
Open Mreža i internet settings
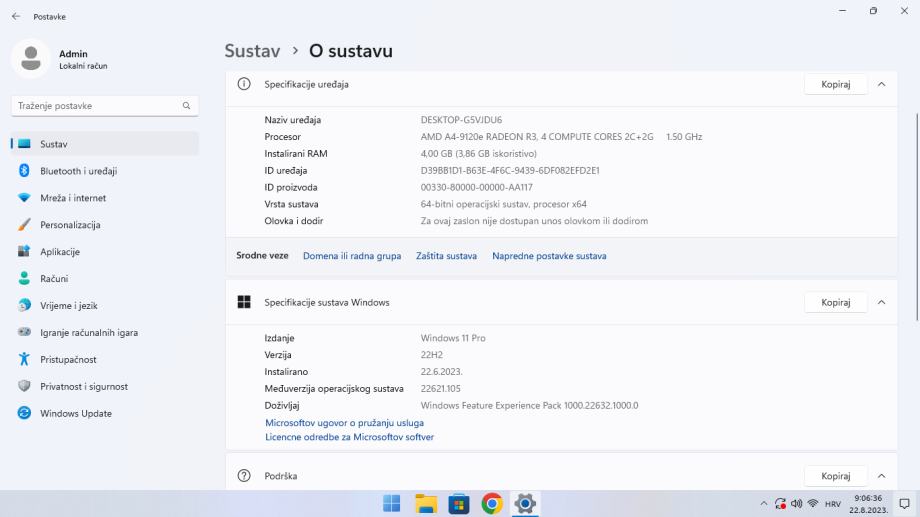point(105,198)
